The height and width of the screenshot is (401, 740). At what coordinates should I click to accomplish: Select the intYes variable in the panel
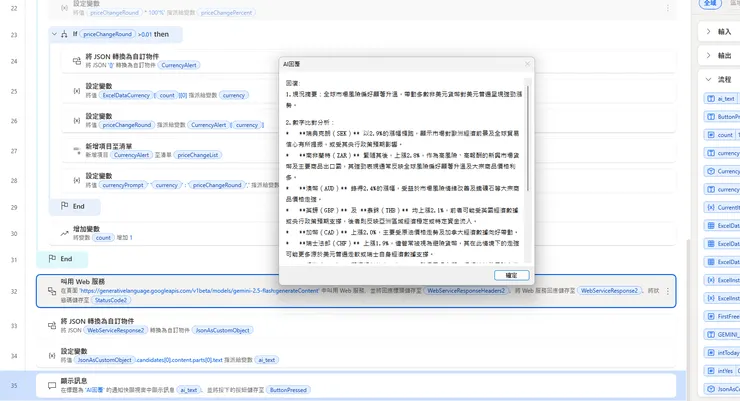coord(722,371)
